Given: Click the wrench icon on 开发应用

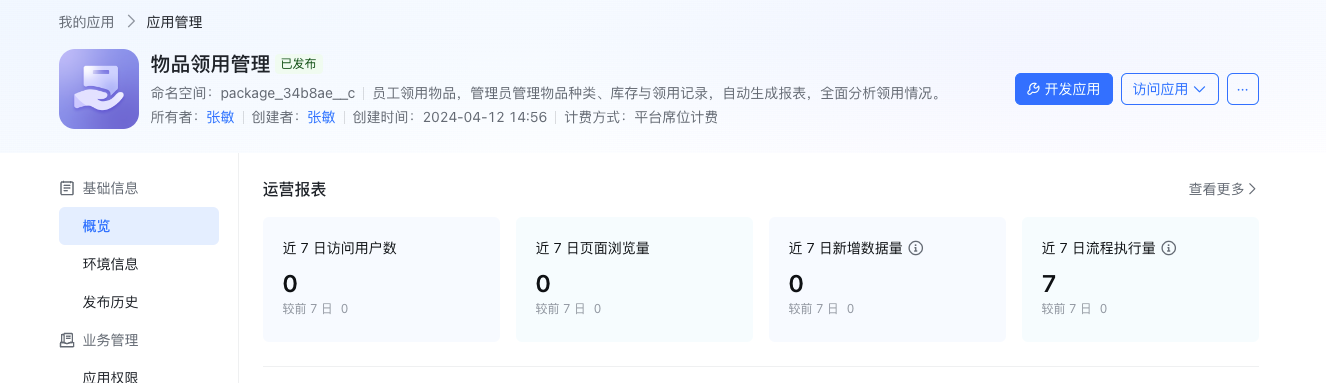Looking at the screenshot, I should coord(1034,89).
